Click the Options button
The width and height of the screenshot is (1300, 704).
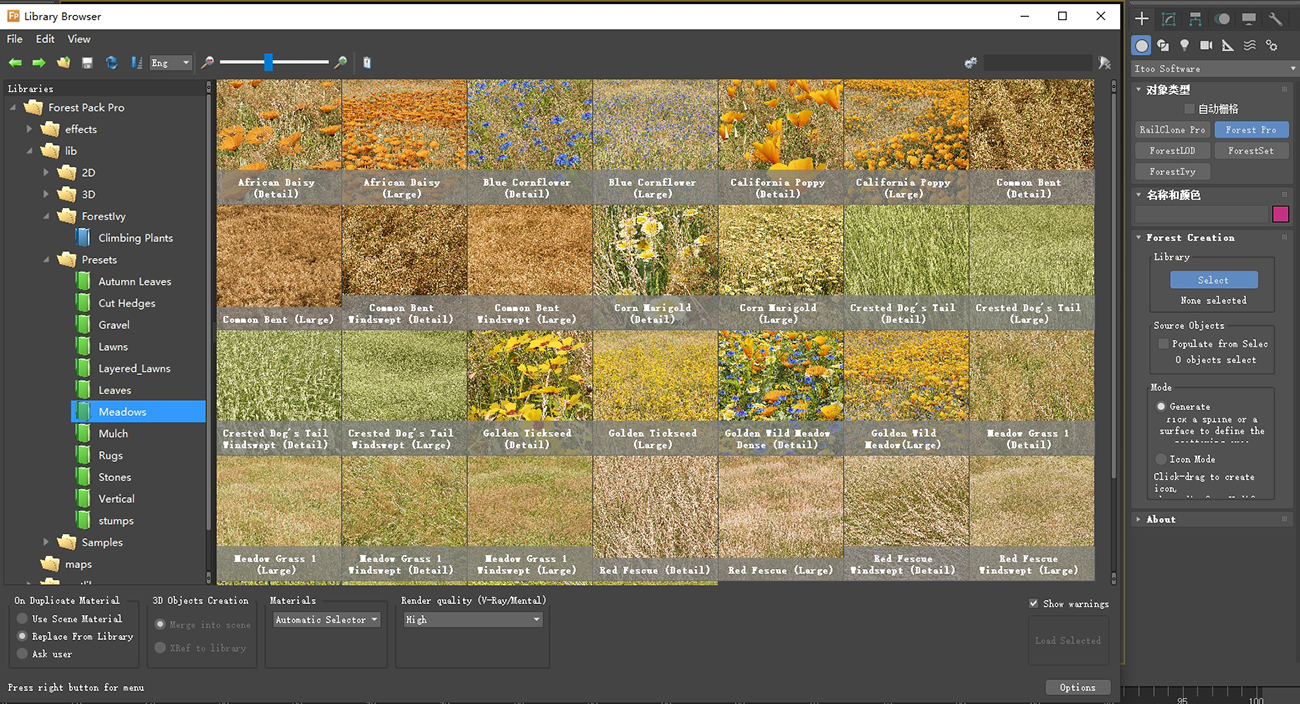pyautogui.click(x=1078, y=688)
